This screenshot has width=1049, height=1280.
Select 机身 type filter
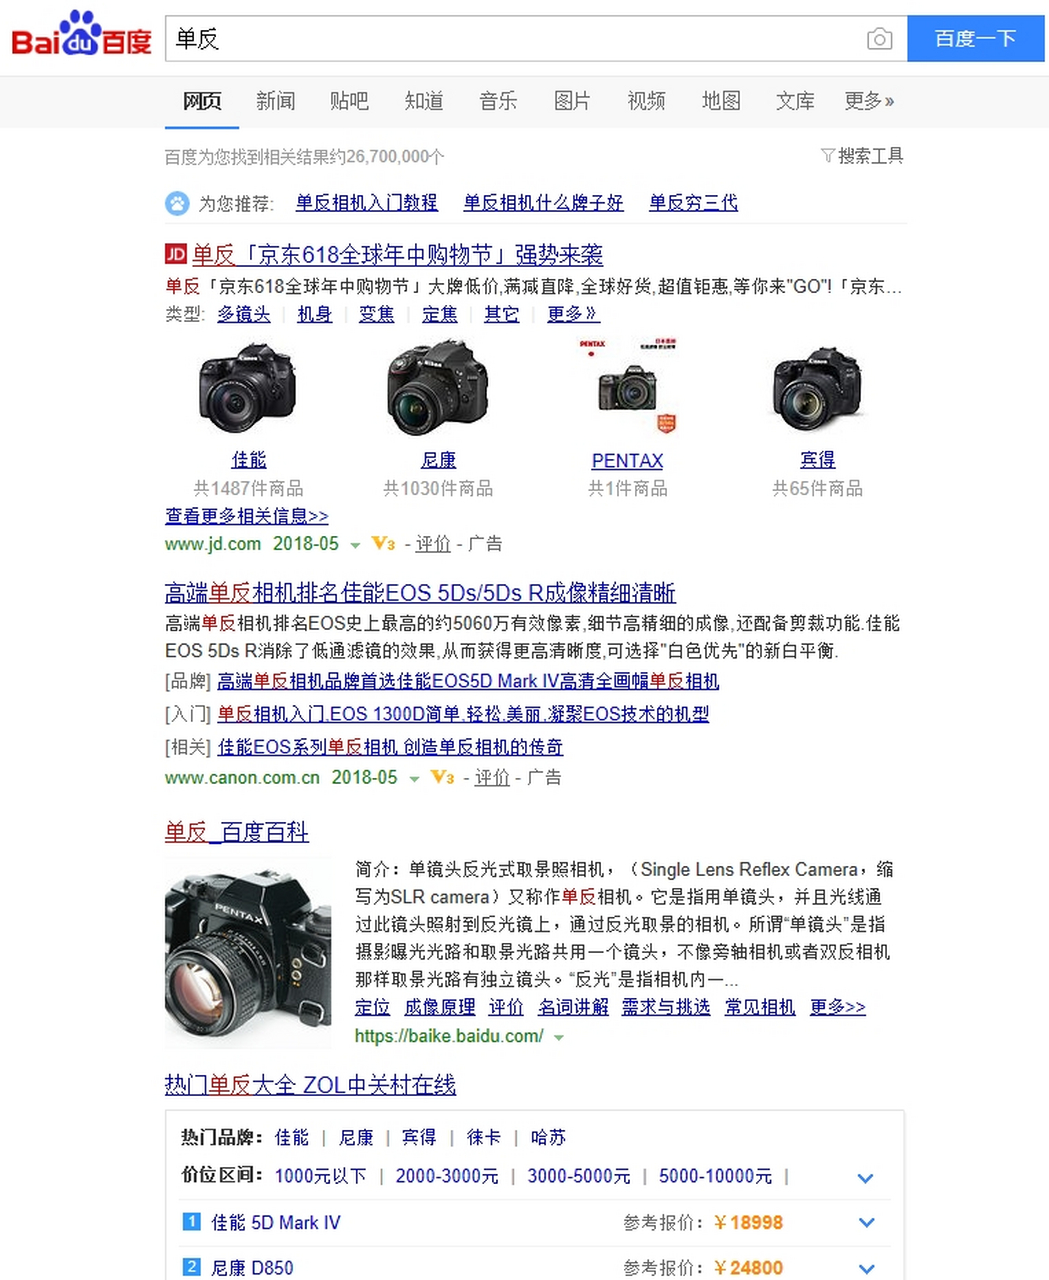tap(314, 314)
